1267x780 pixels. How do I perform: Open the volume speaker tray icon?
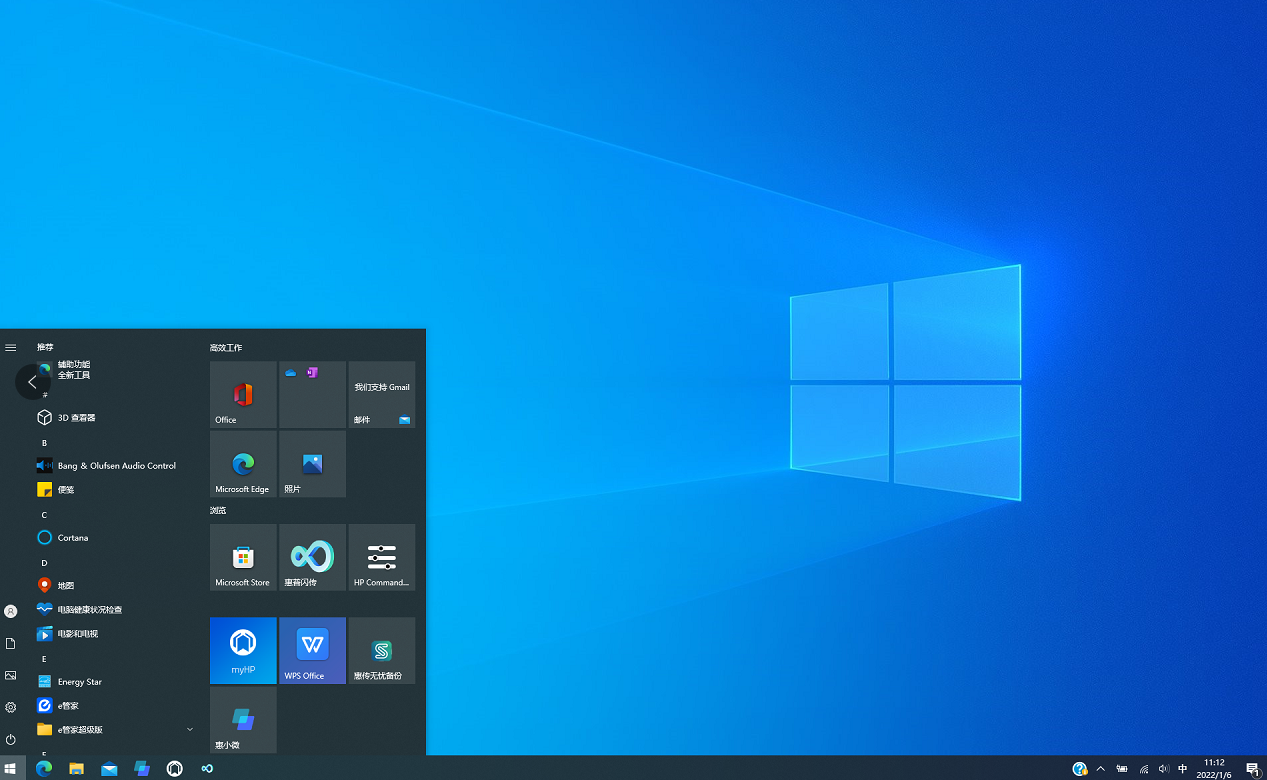(x=1163, y=769)
